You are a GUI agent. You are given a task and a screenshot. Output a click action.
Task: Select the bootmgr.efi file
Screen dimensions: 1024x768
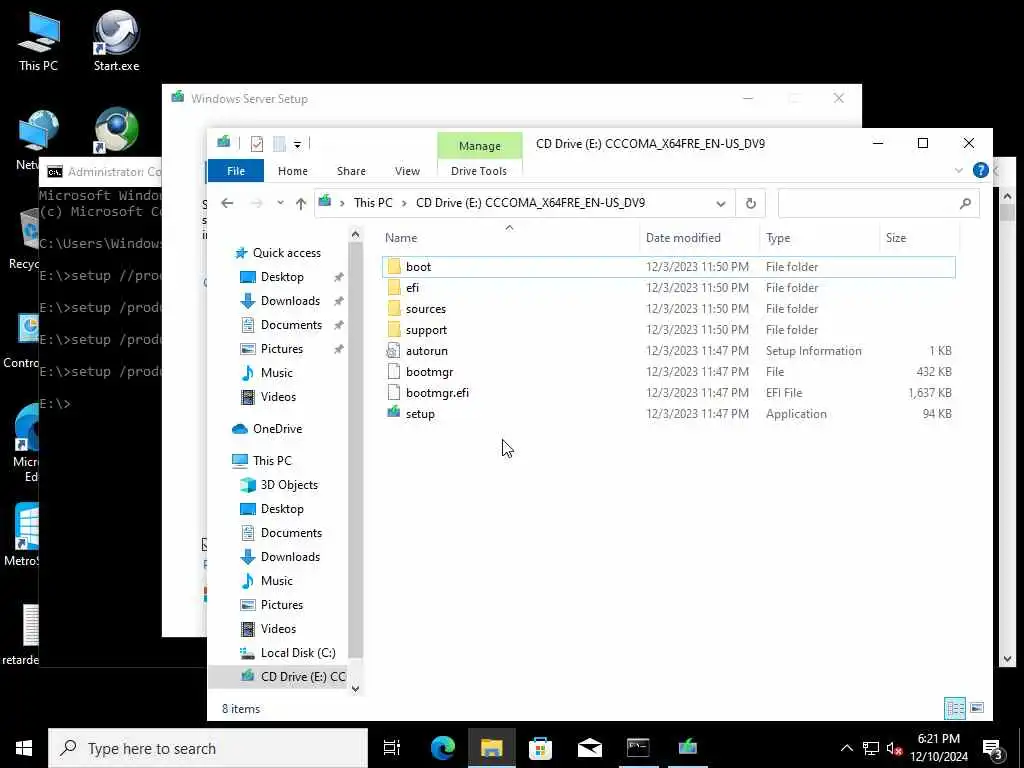[x=669, y=392]
